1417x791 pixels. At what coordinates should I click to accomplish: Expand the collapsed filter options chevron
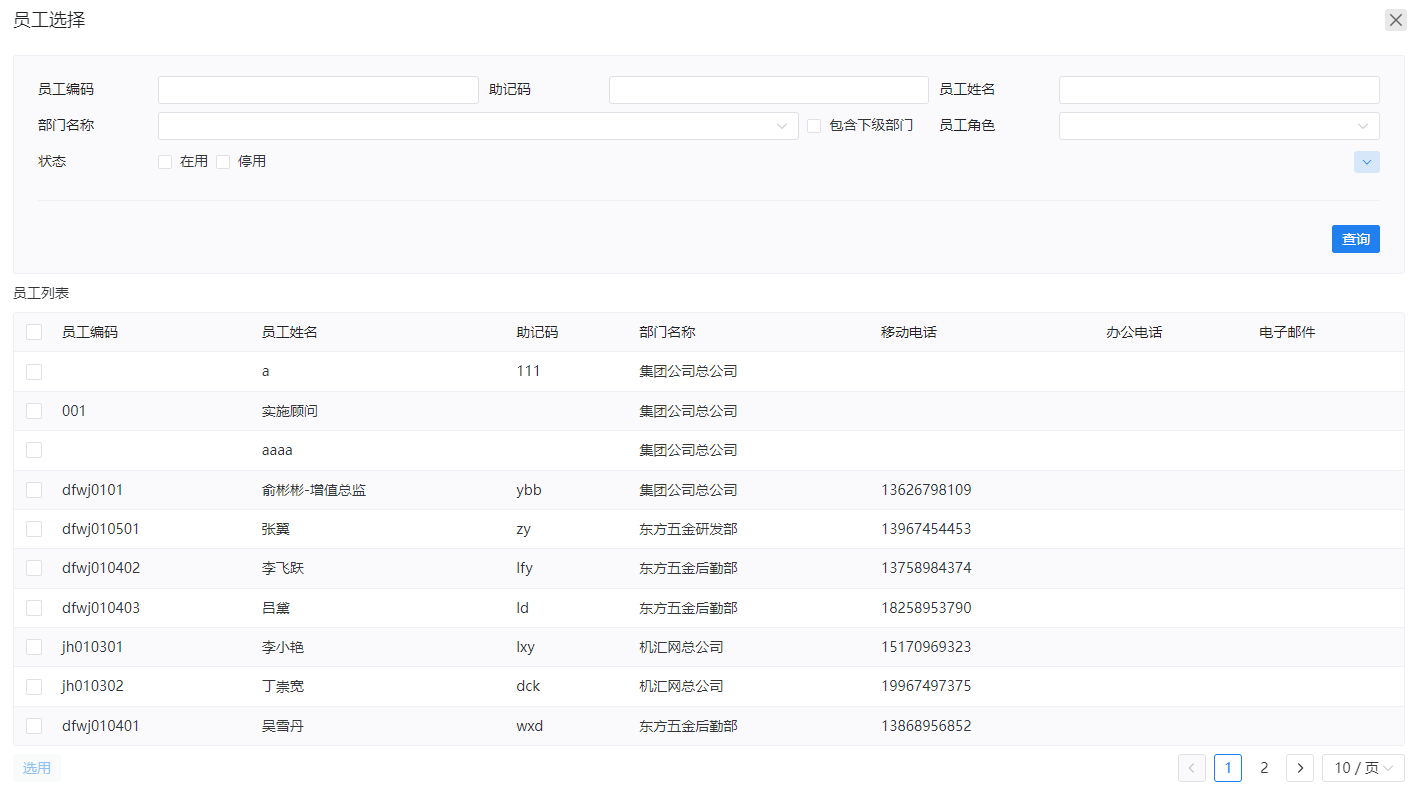pyautogui.click(x=1366, y=162)
